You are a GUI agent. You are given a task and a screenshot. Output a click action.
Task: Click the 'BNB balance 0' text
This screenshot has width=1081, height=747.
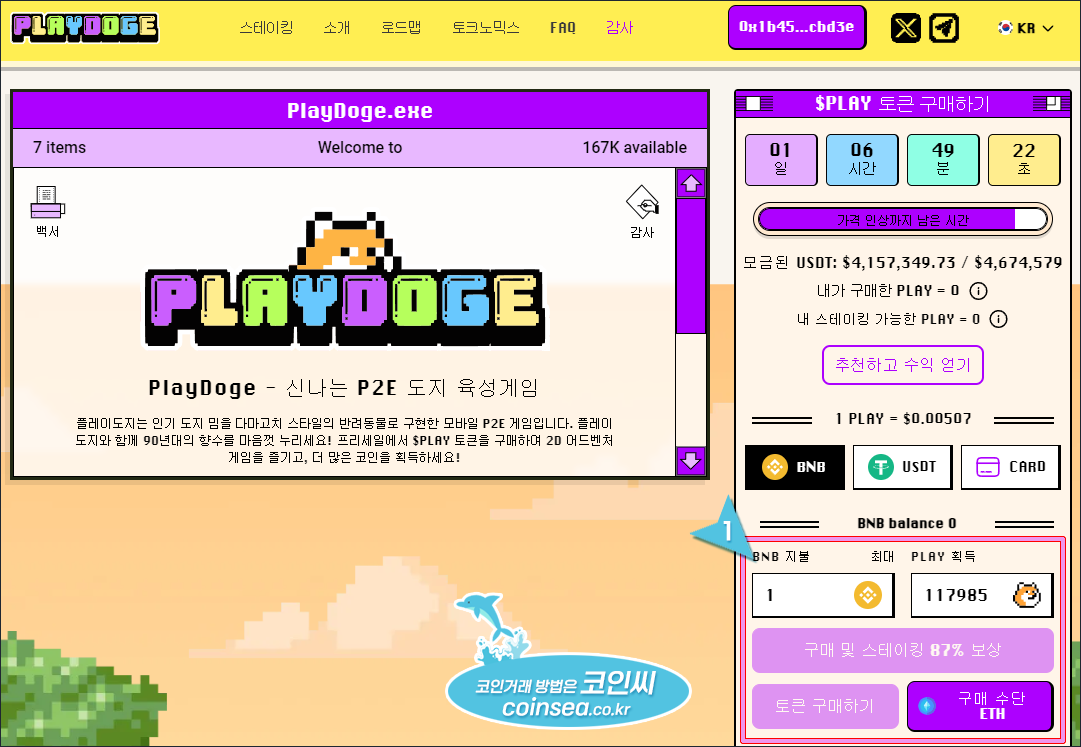click(907, 524)
